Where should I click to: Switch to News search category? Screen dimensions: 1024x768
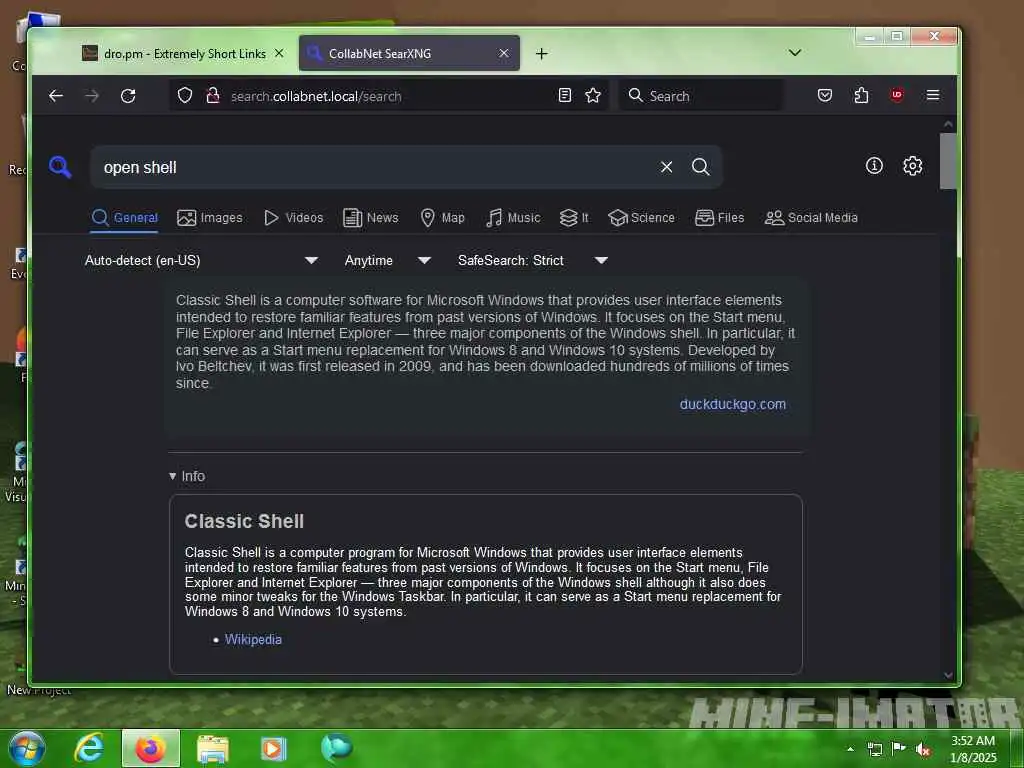370,217
